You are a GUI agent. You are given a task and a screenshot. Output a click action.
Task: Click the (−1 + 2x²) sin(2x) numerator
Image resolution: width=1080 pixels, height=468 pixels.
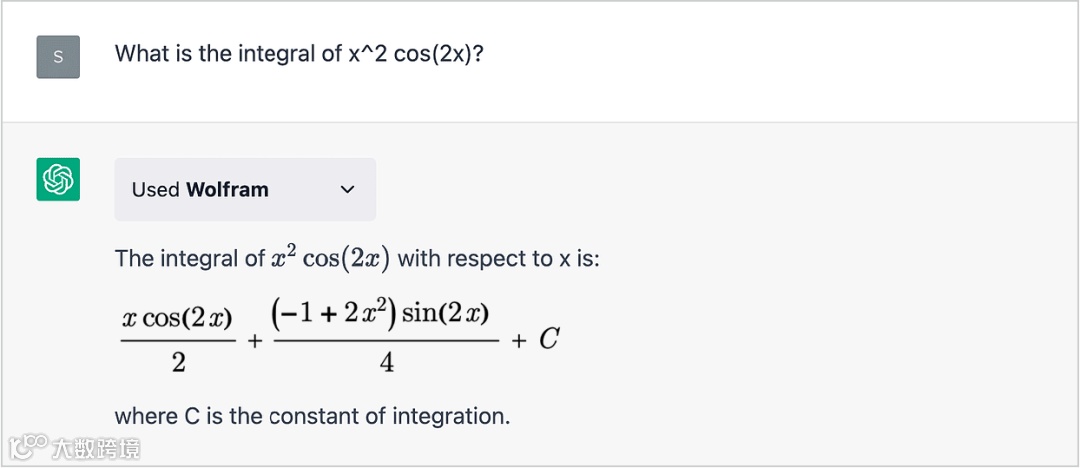click(380, 314)
